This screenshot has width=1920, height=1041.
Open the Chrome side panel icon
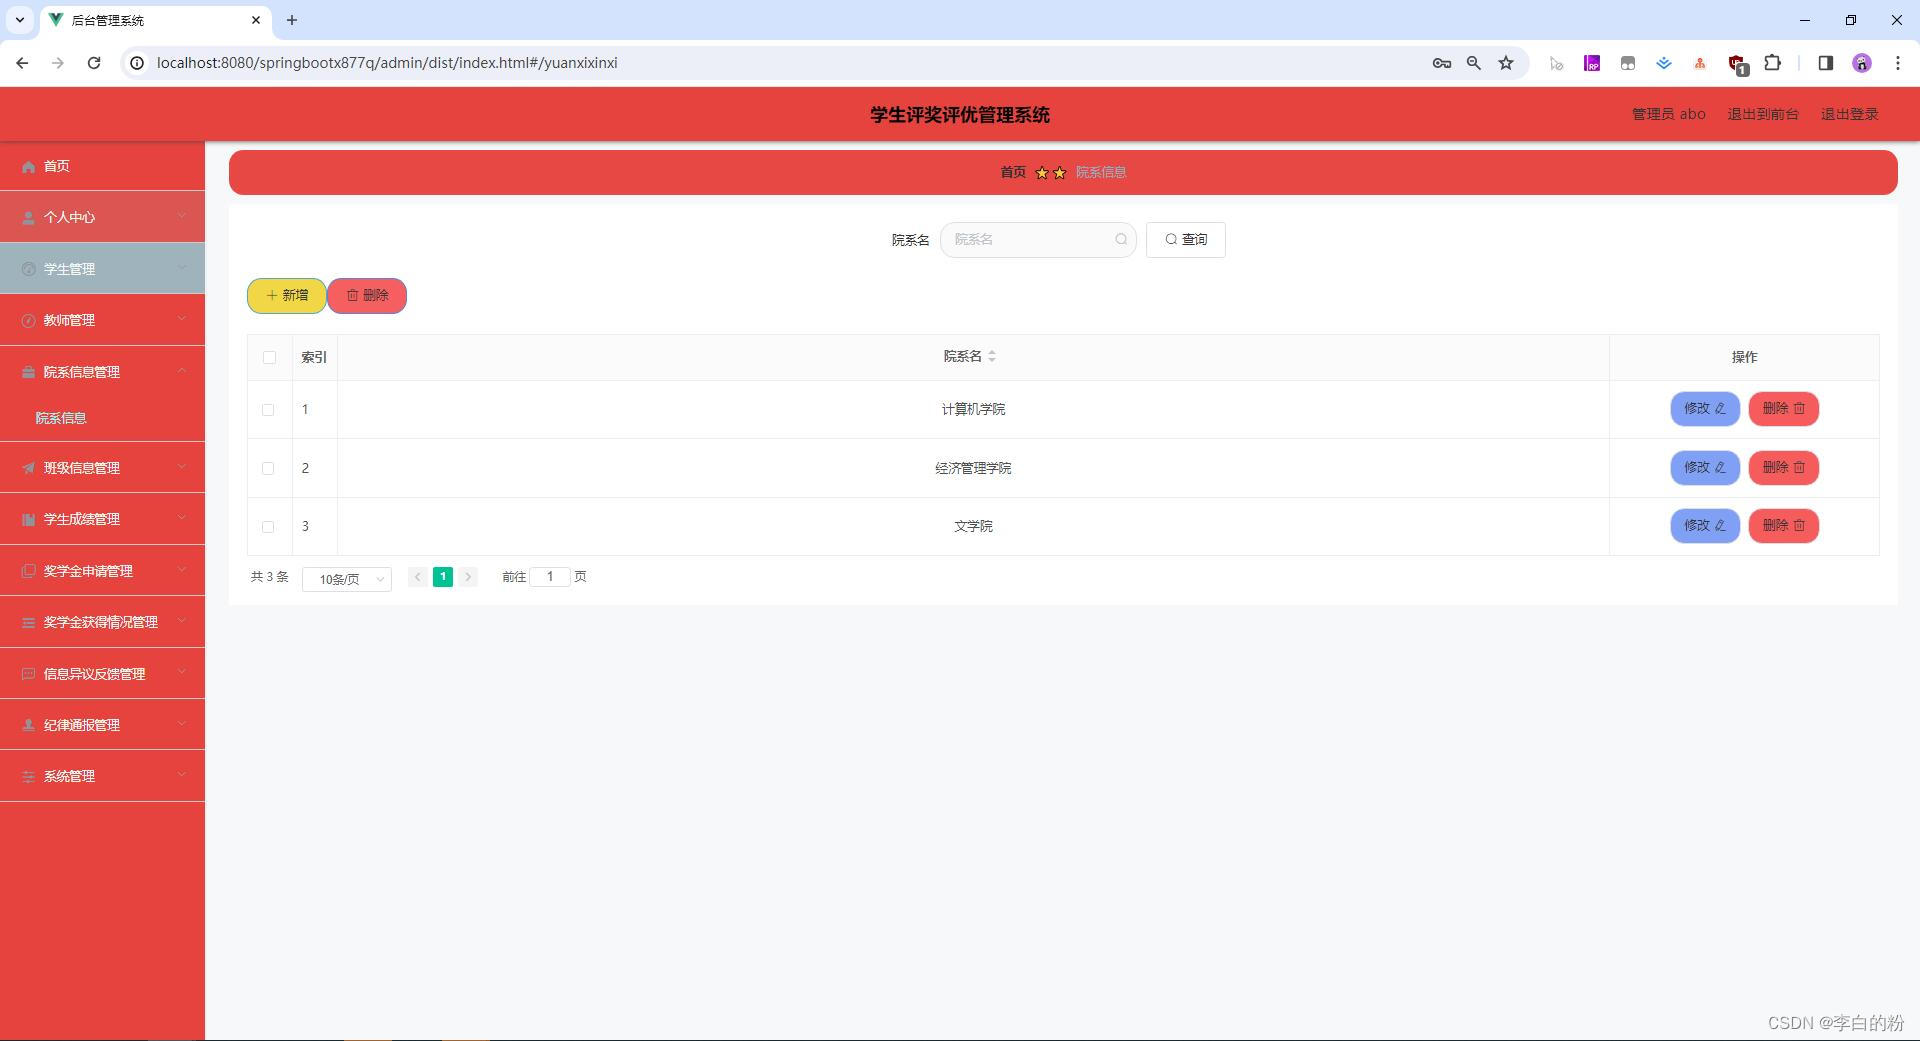point(1825,63)
